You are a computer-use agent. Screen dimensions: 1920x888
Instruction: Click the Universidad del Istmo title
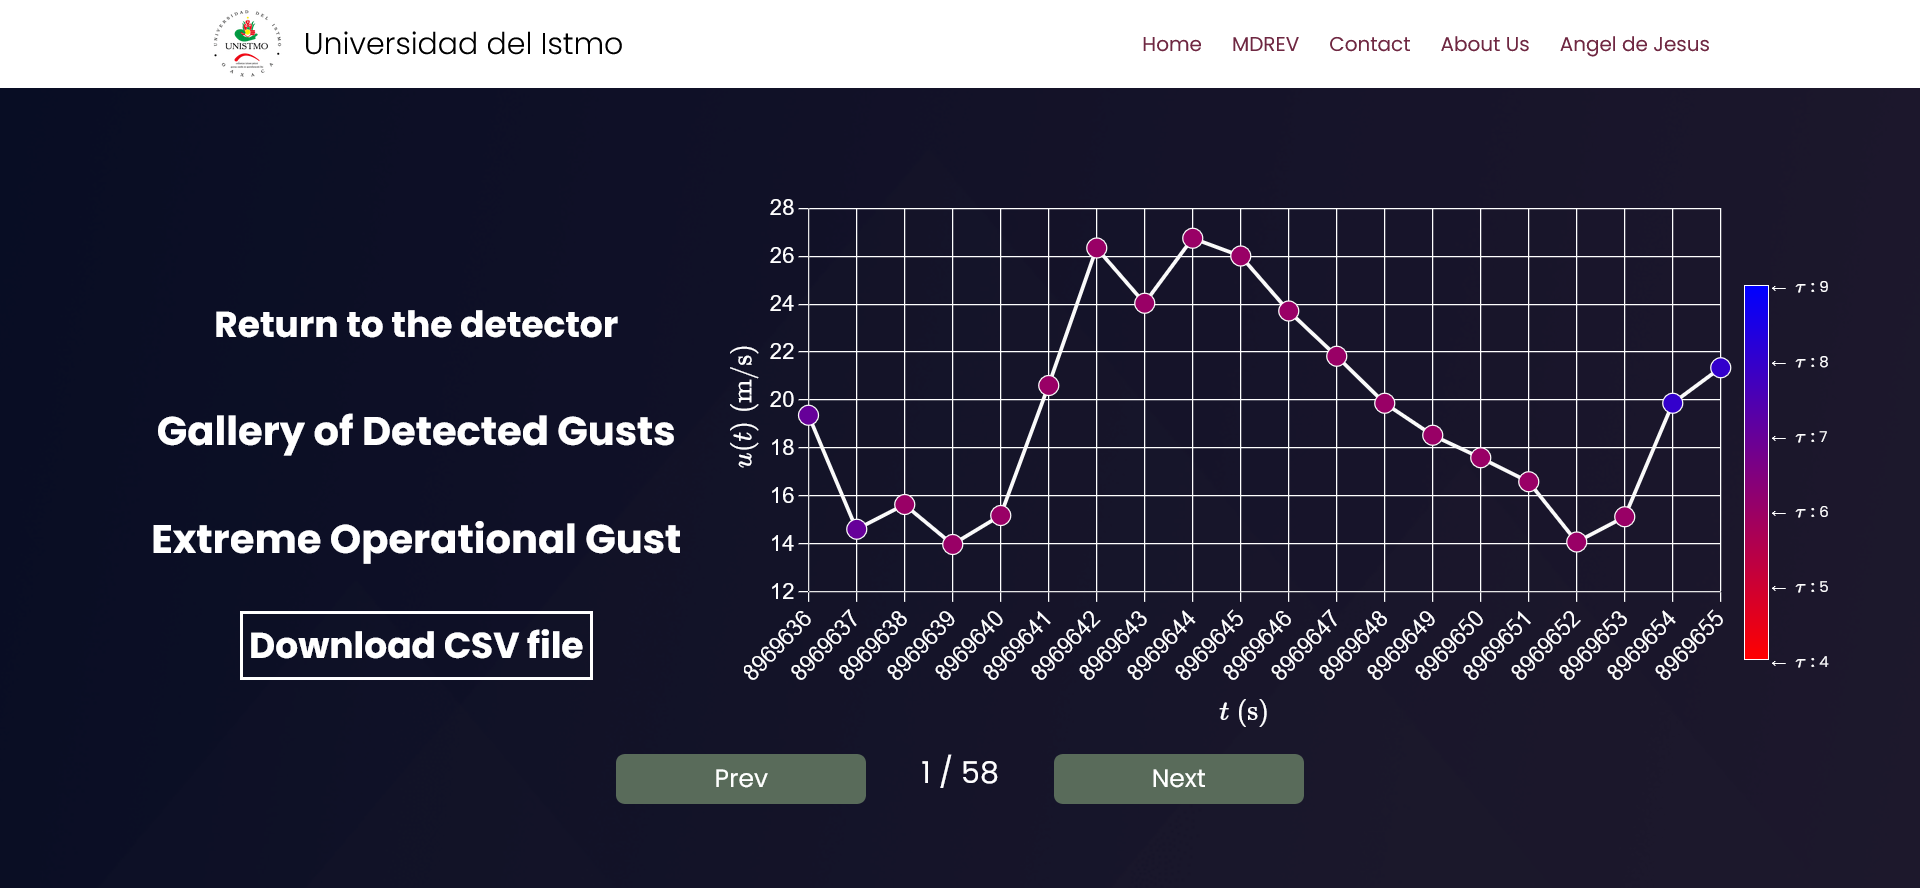tap(463, 44)
